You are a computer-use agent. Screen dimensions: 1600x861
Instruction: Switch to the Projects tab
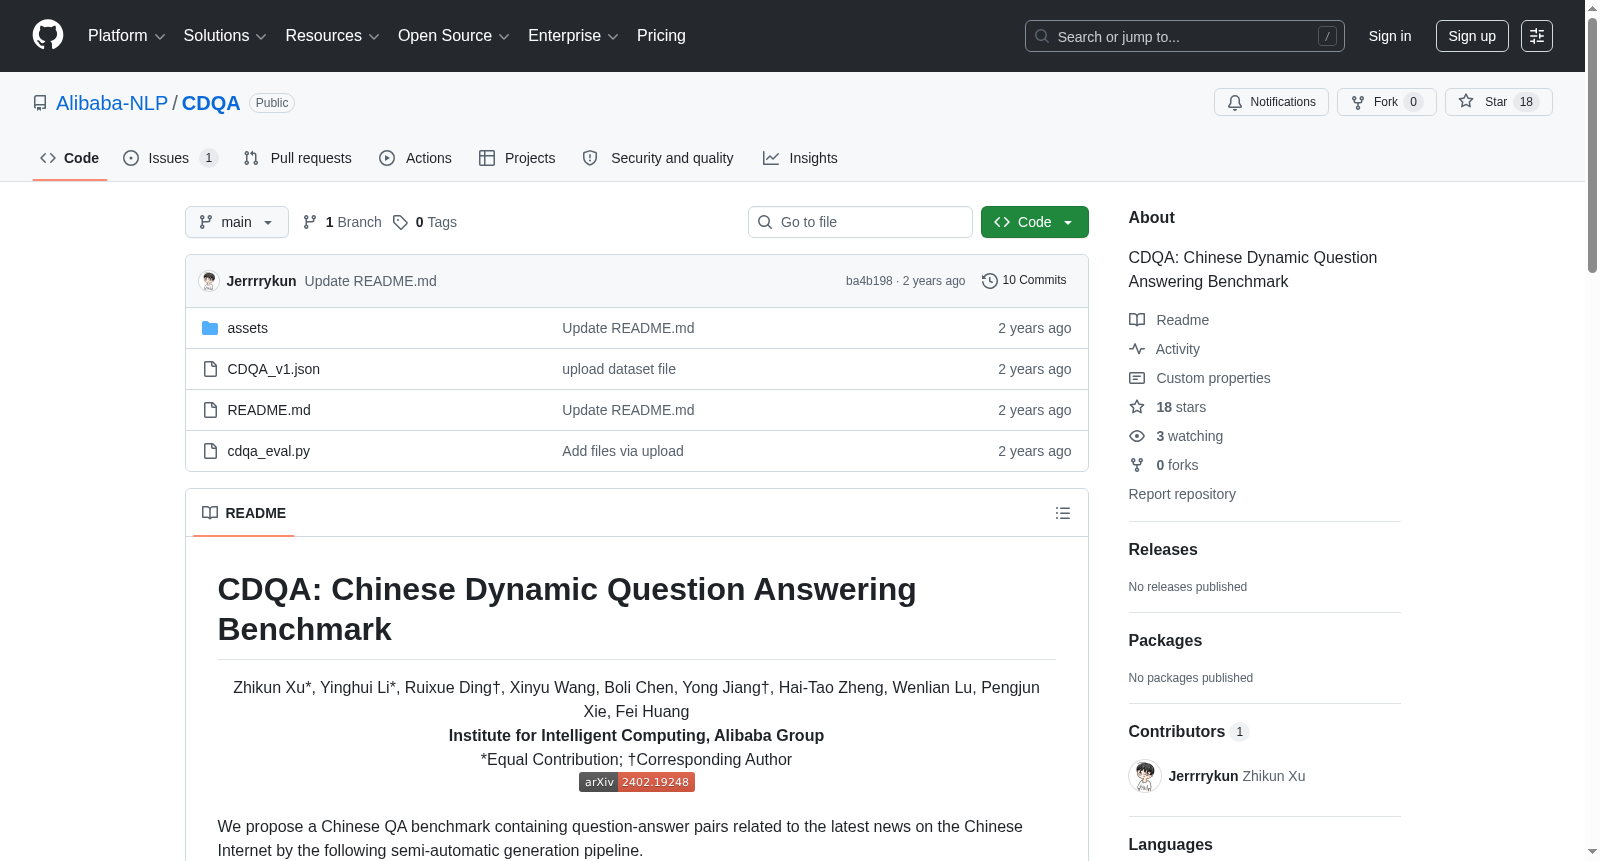tap(517, 158)
